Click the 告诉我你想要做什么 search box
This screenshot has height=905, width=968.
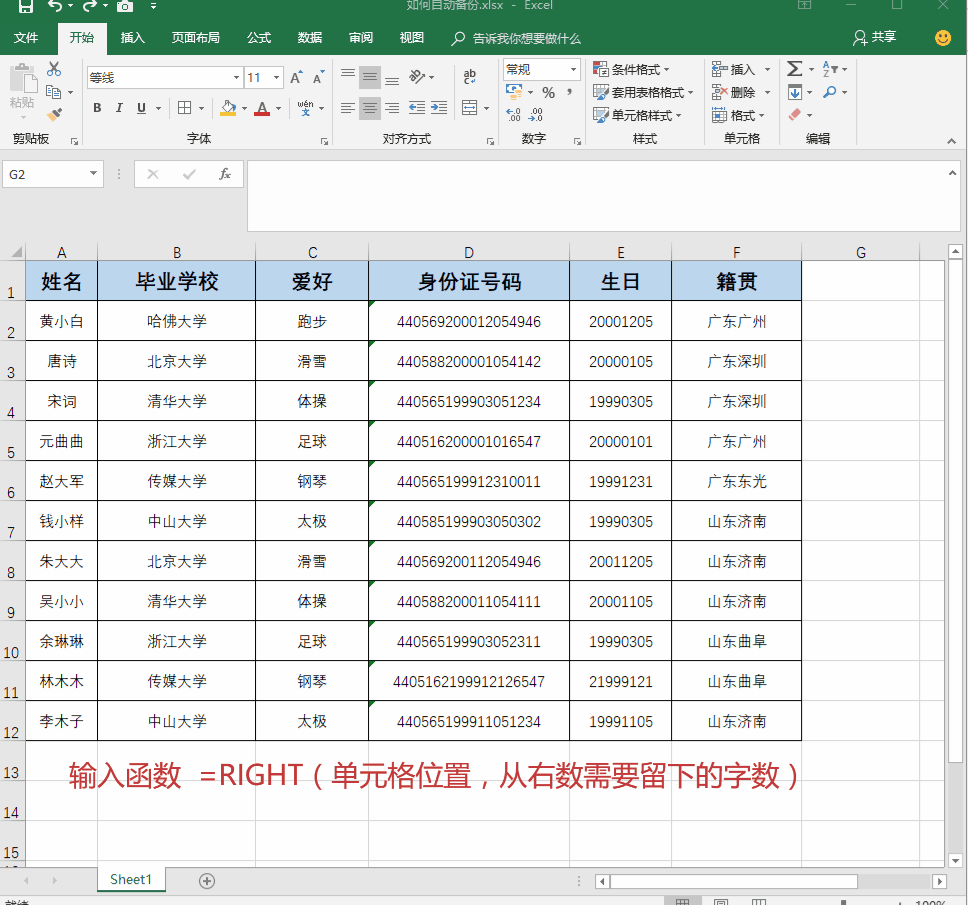[517, 38]
